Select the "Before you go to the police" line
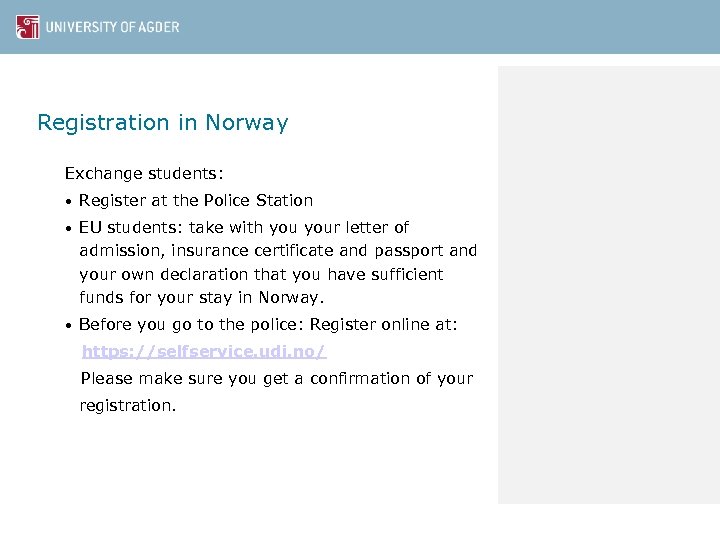 coord(268,324)
